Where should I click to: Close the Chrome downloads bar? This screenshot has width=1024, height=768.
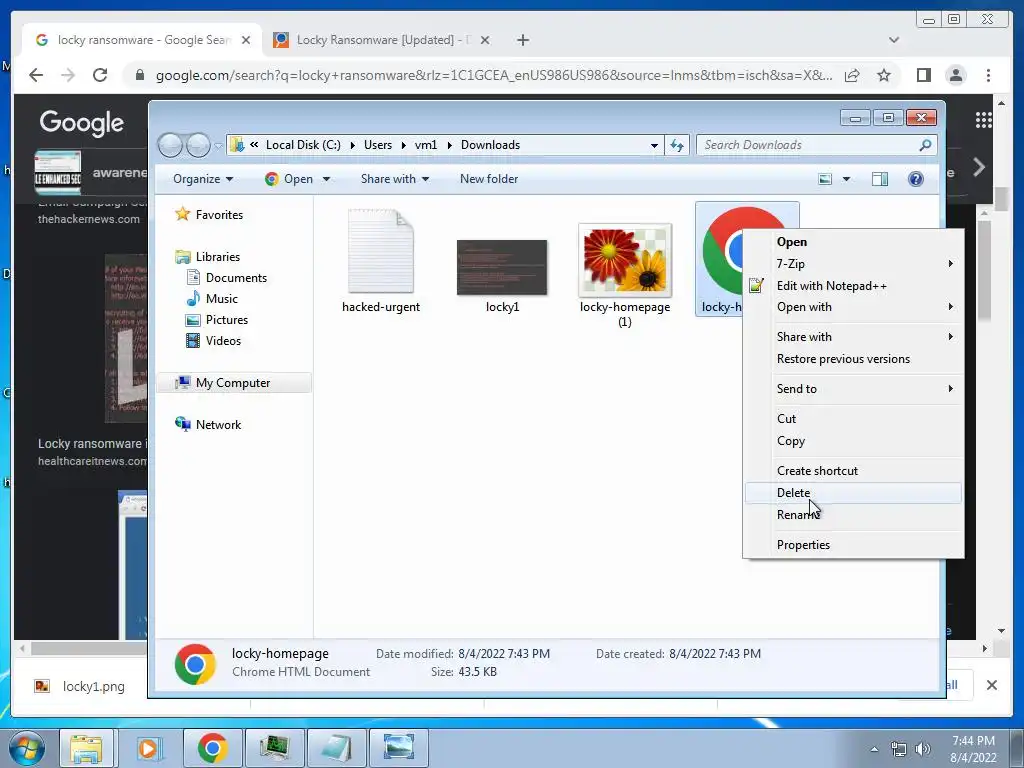991,685
